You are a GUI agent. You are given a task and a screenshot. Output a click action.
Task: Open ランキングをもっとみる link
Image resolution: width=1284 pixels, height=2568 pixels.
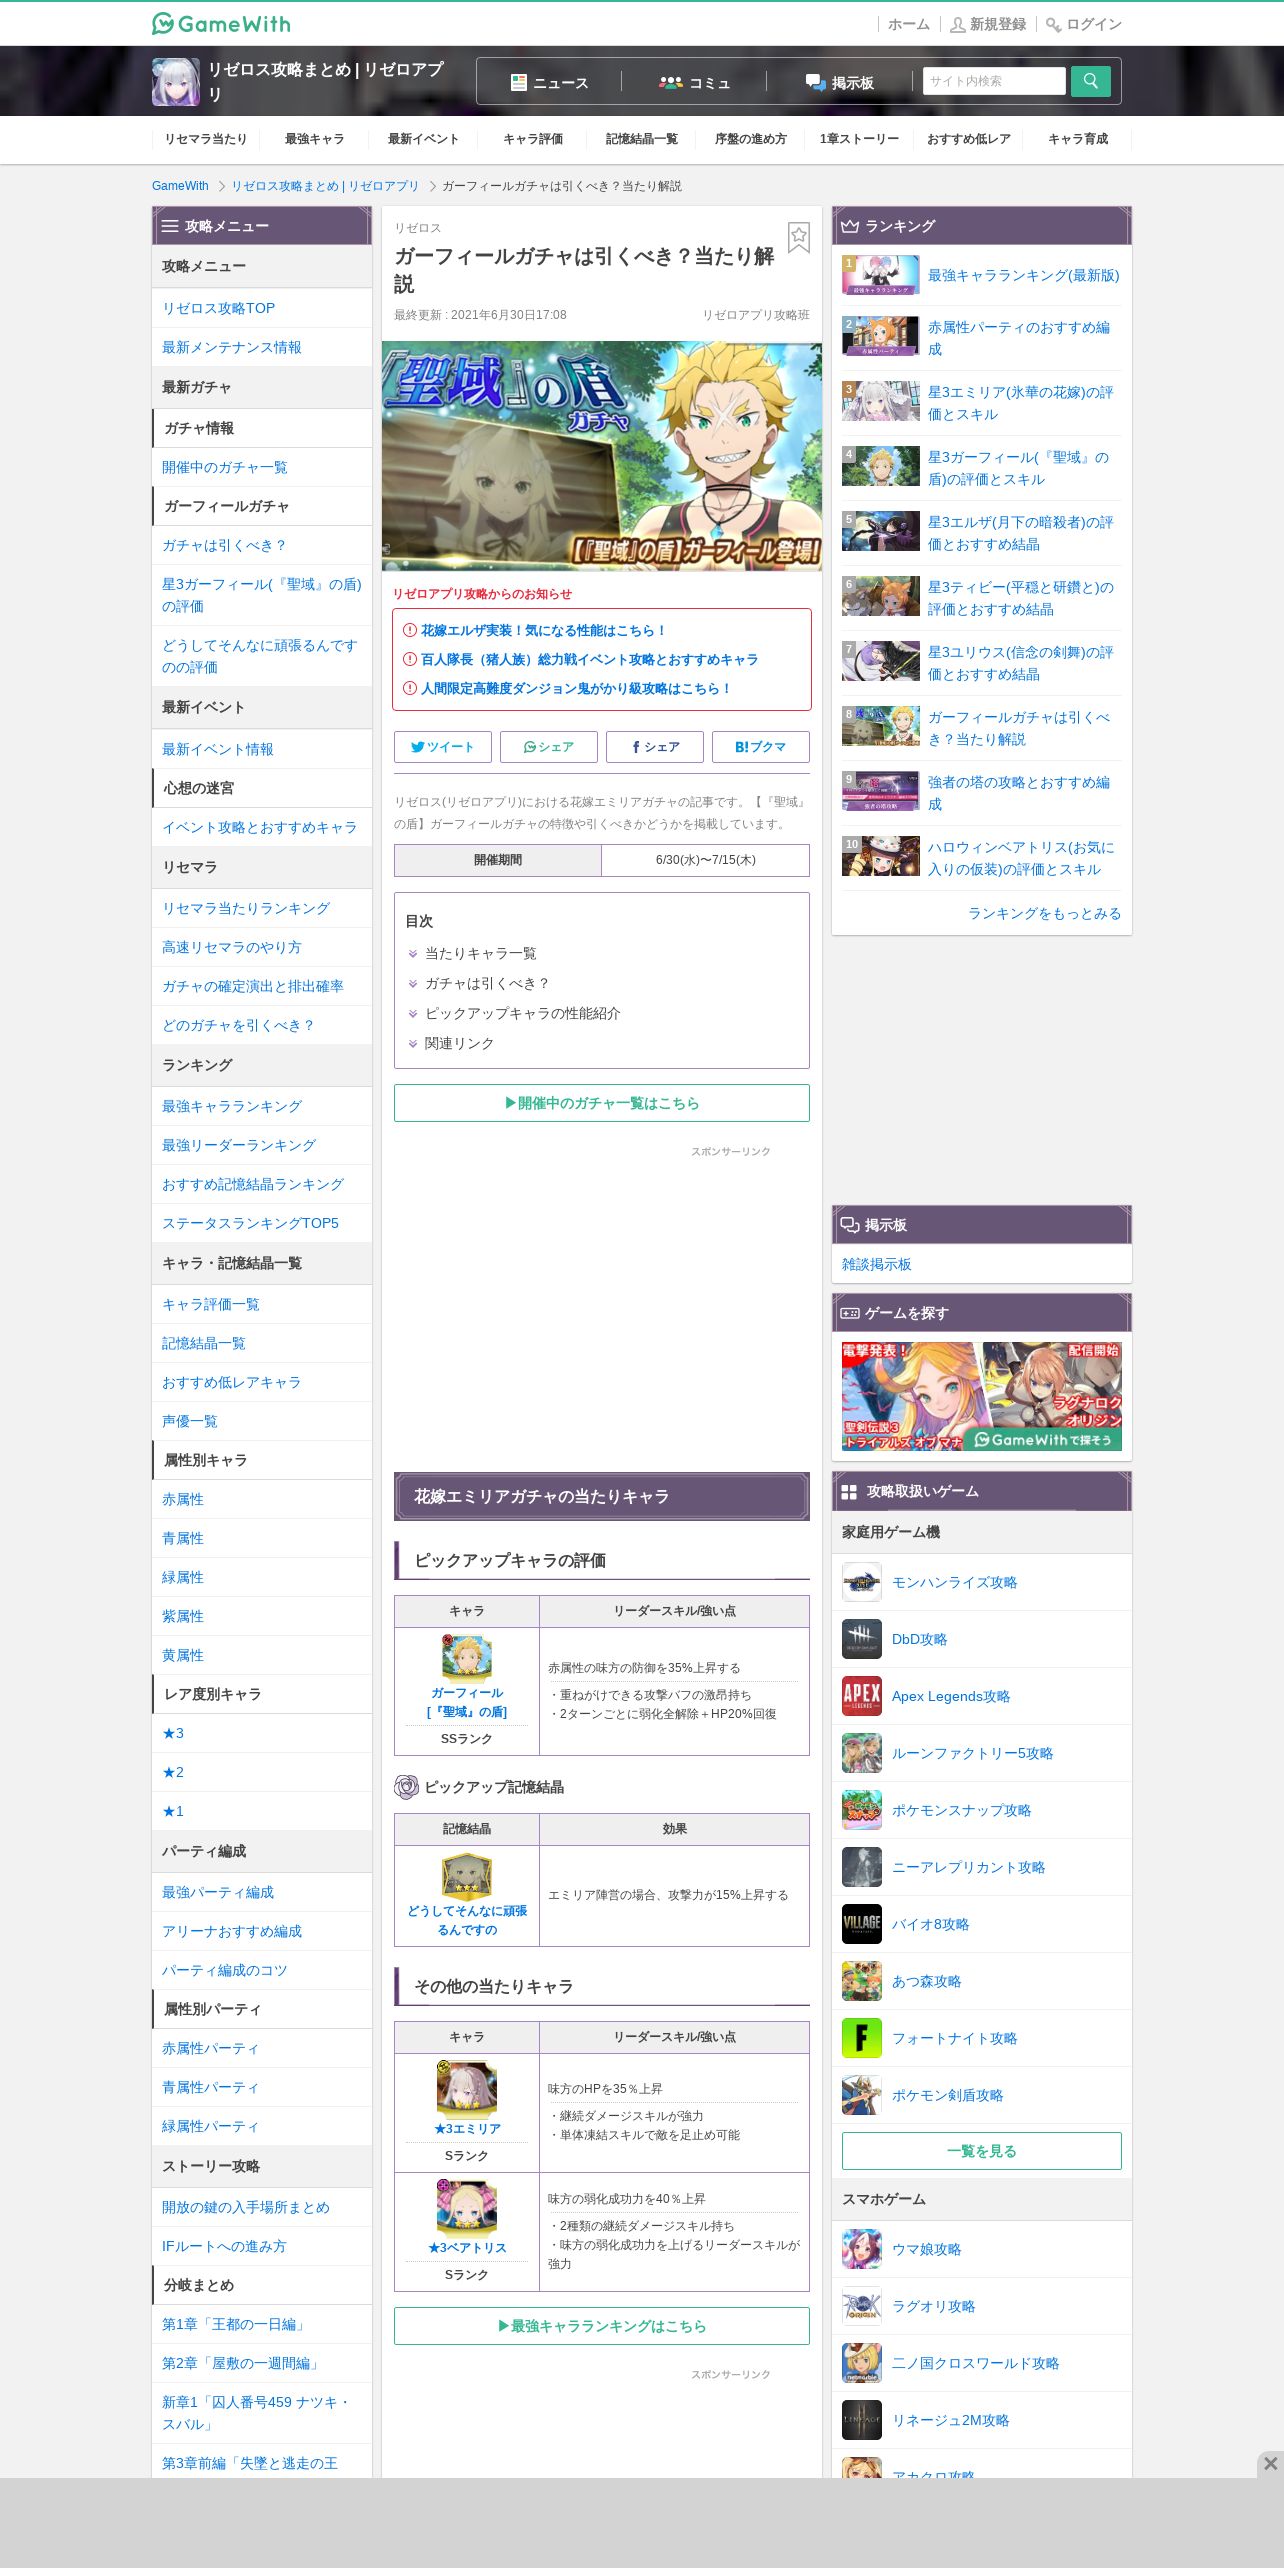1045,913
